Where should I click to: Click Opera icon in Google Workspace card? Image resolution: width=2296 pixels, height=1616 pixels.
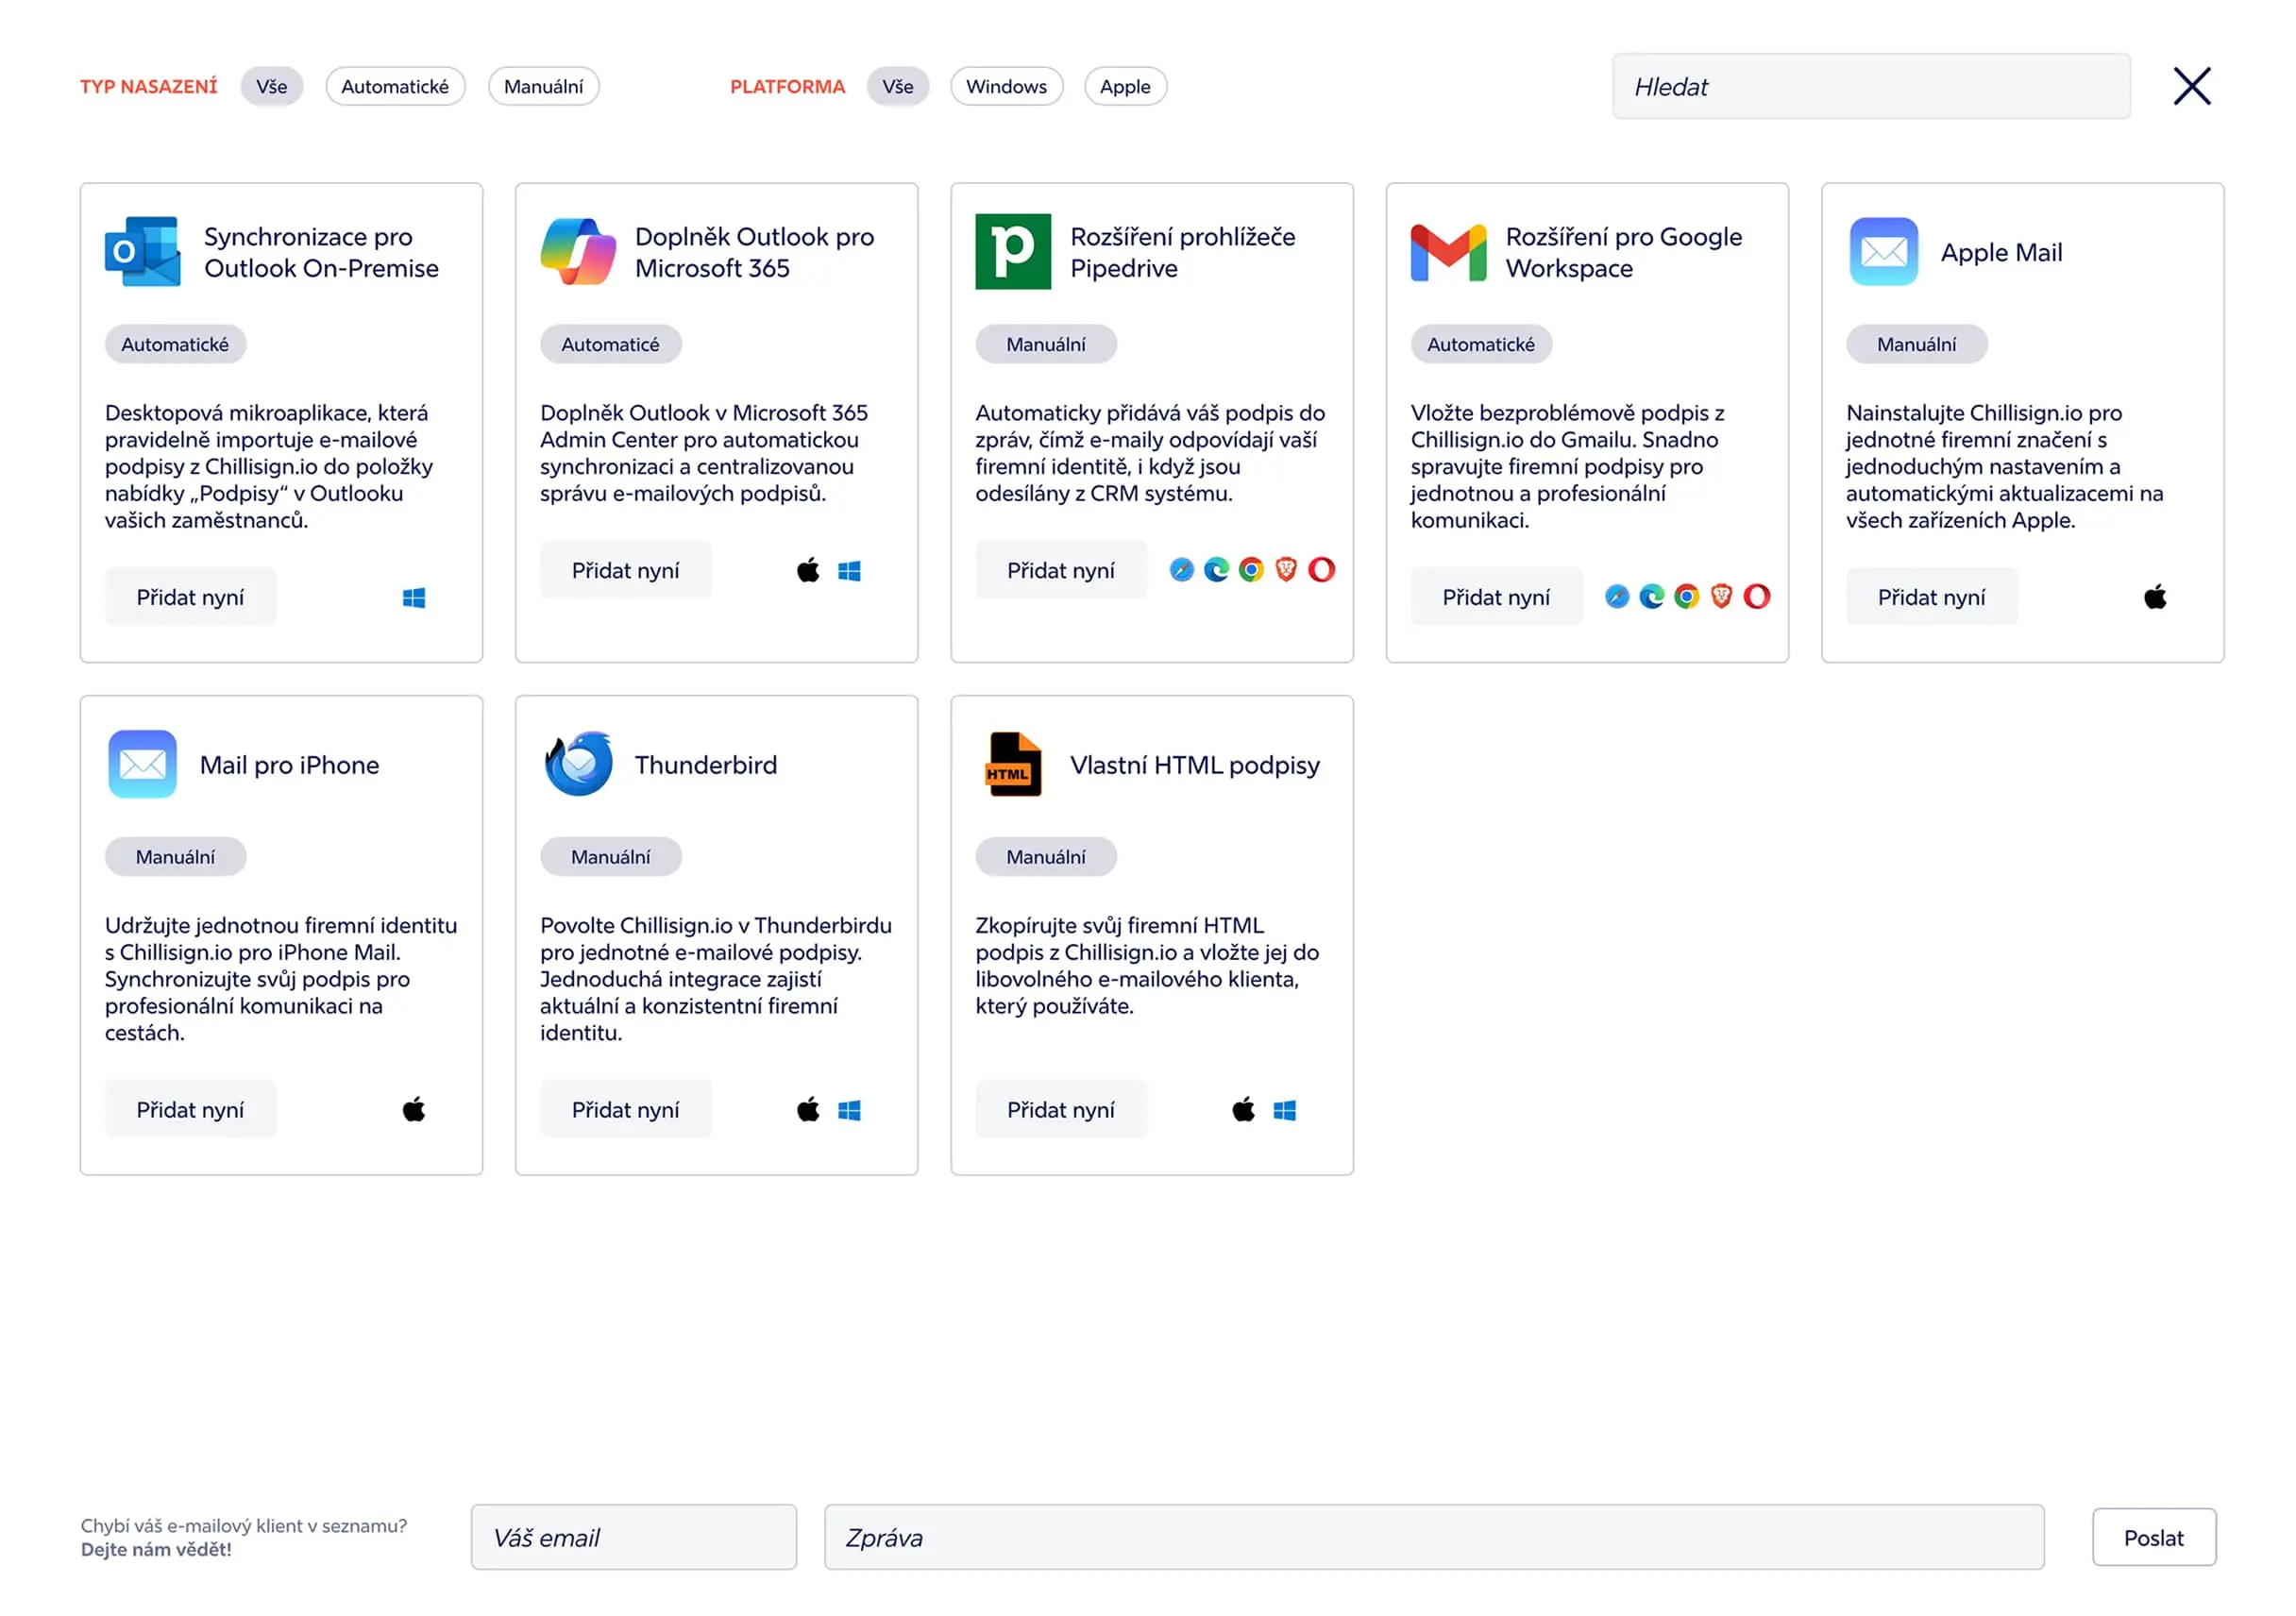[x=1757, y=597]
